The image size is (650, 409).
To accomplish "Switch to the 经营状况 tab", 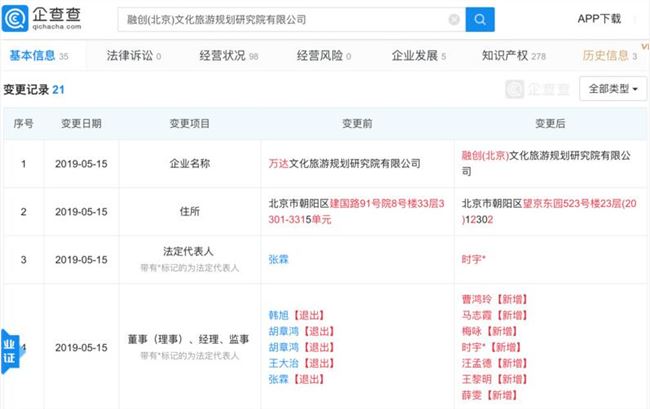I will pyautogui.click(x=228, y=56).
